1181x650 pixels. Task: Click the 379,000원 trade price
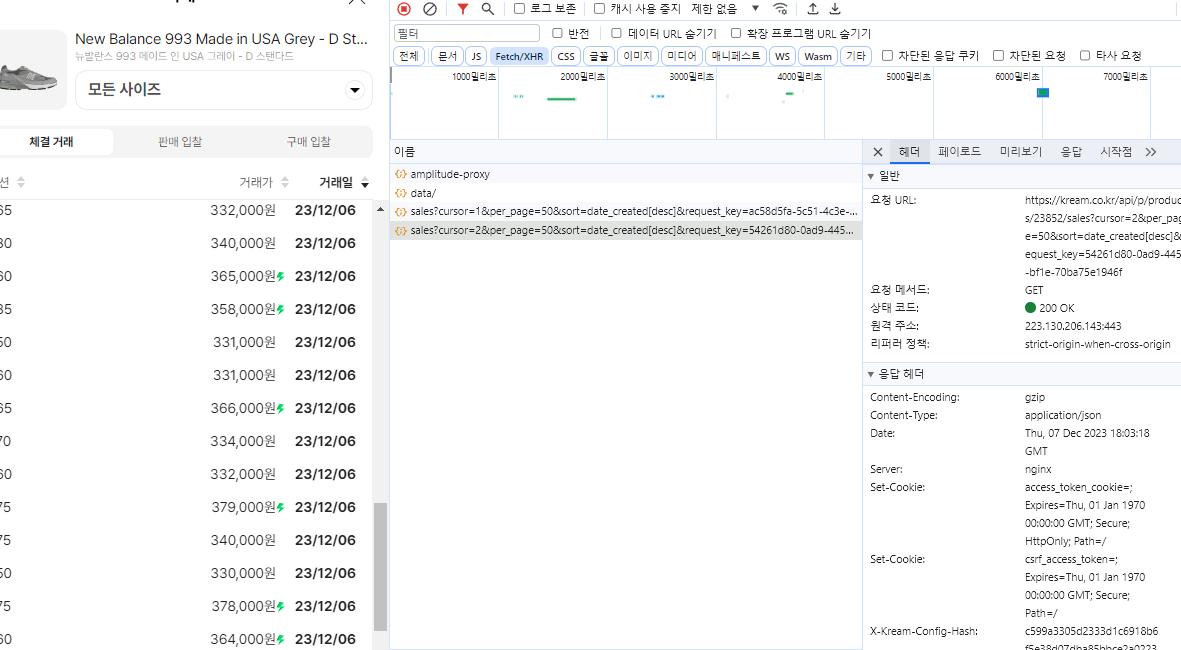(x=243, y=508)
